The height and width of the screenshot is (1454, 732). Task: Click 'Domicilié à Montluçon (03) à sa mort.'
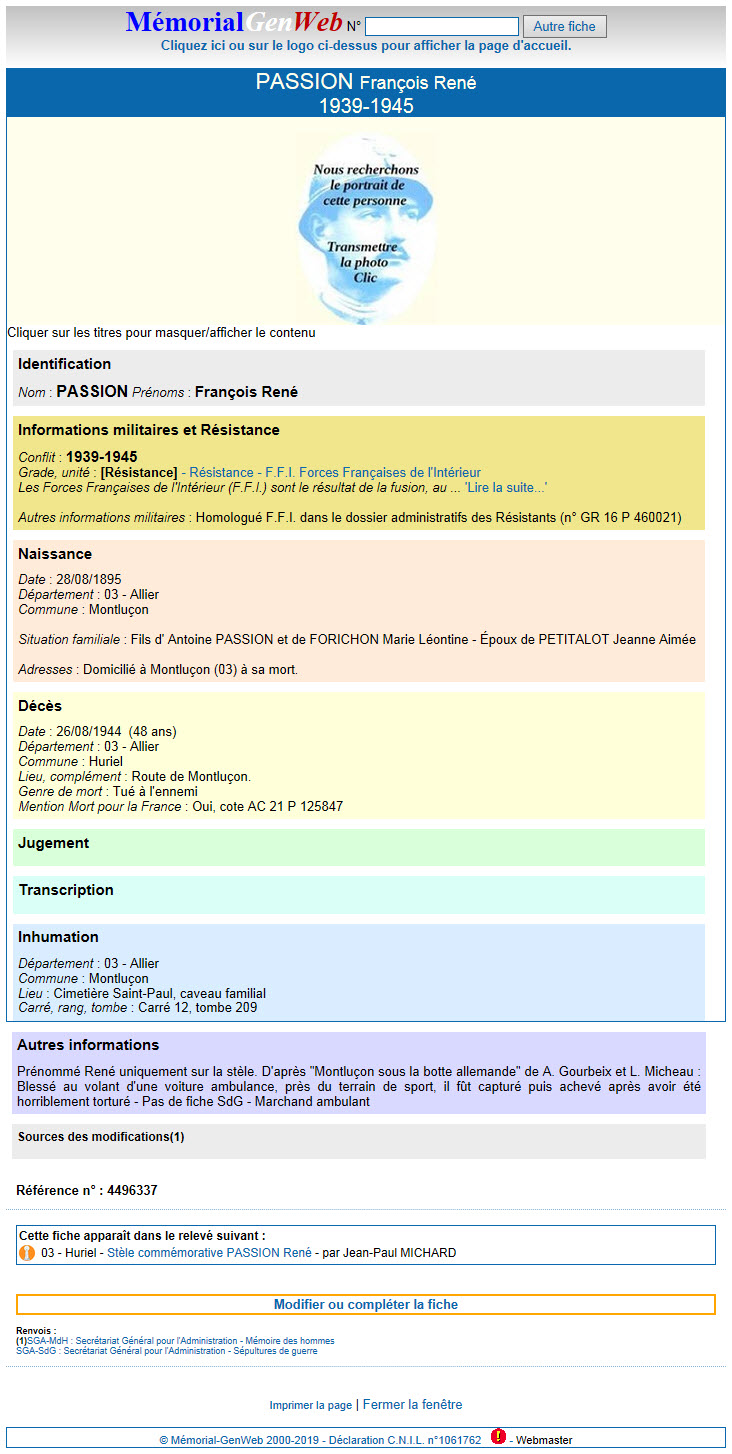pyautogui.click(x=189, y=669)
